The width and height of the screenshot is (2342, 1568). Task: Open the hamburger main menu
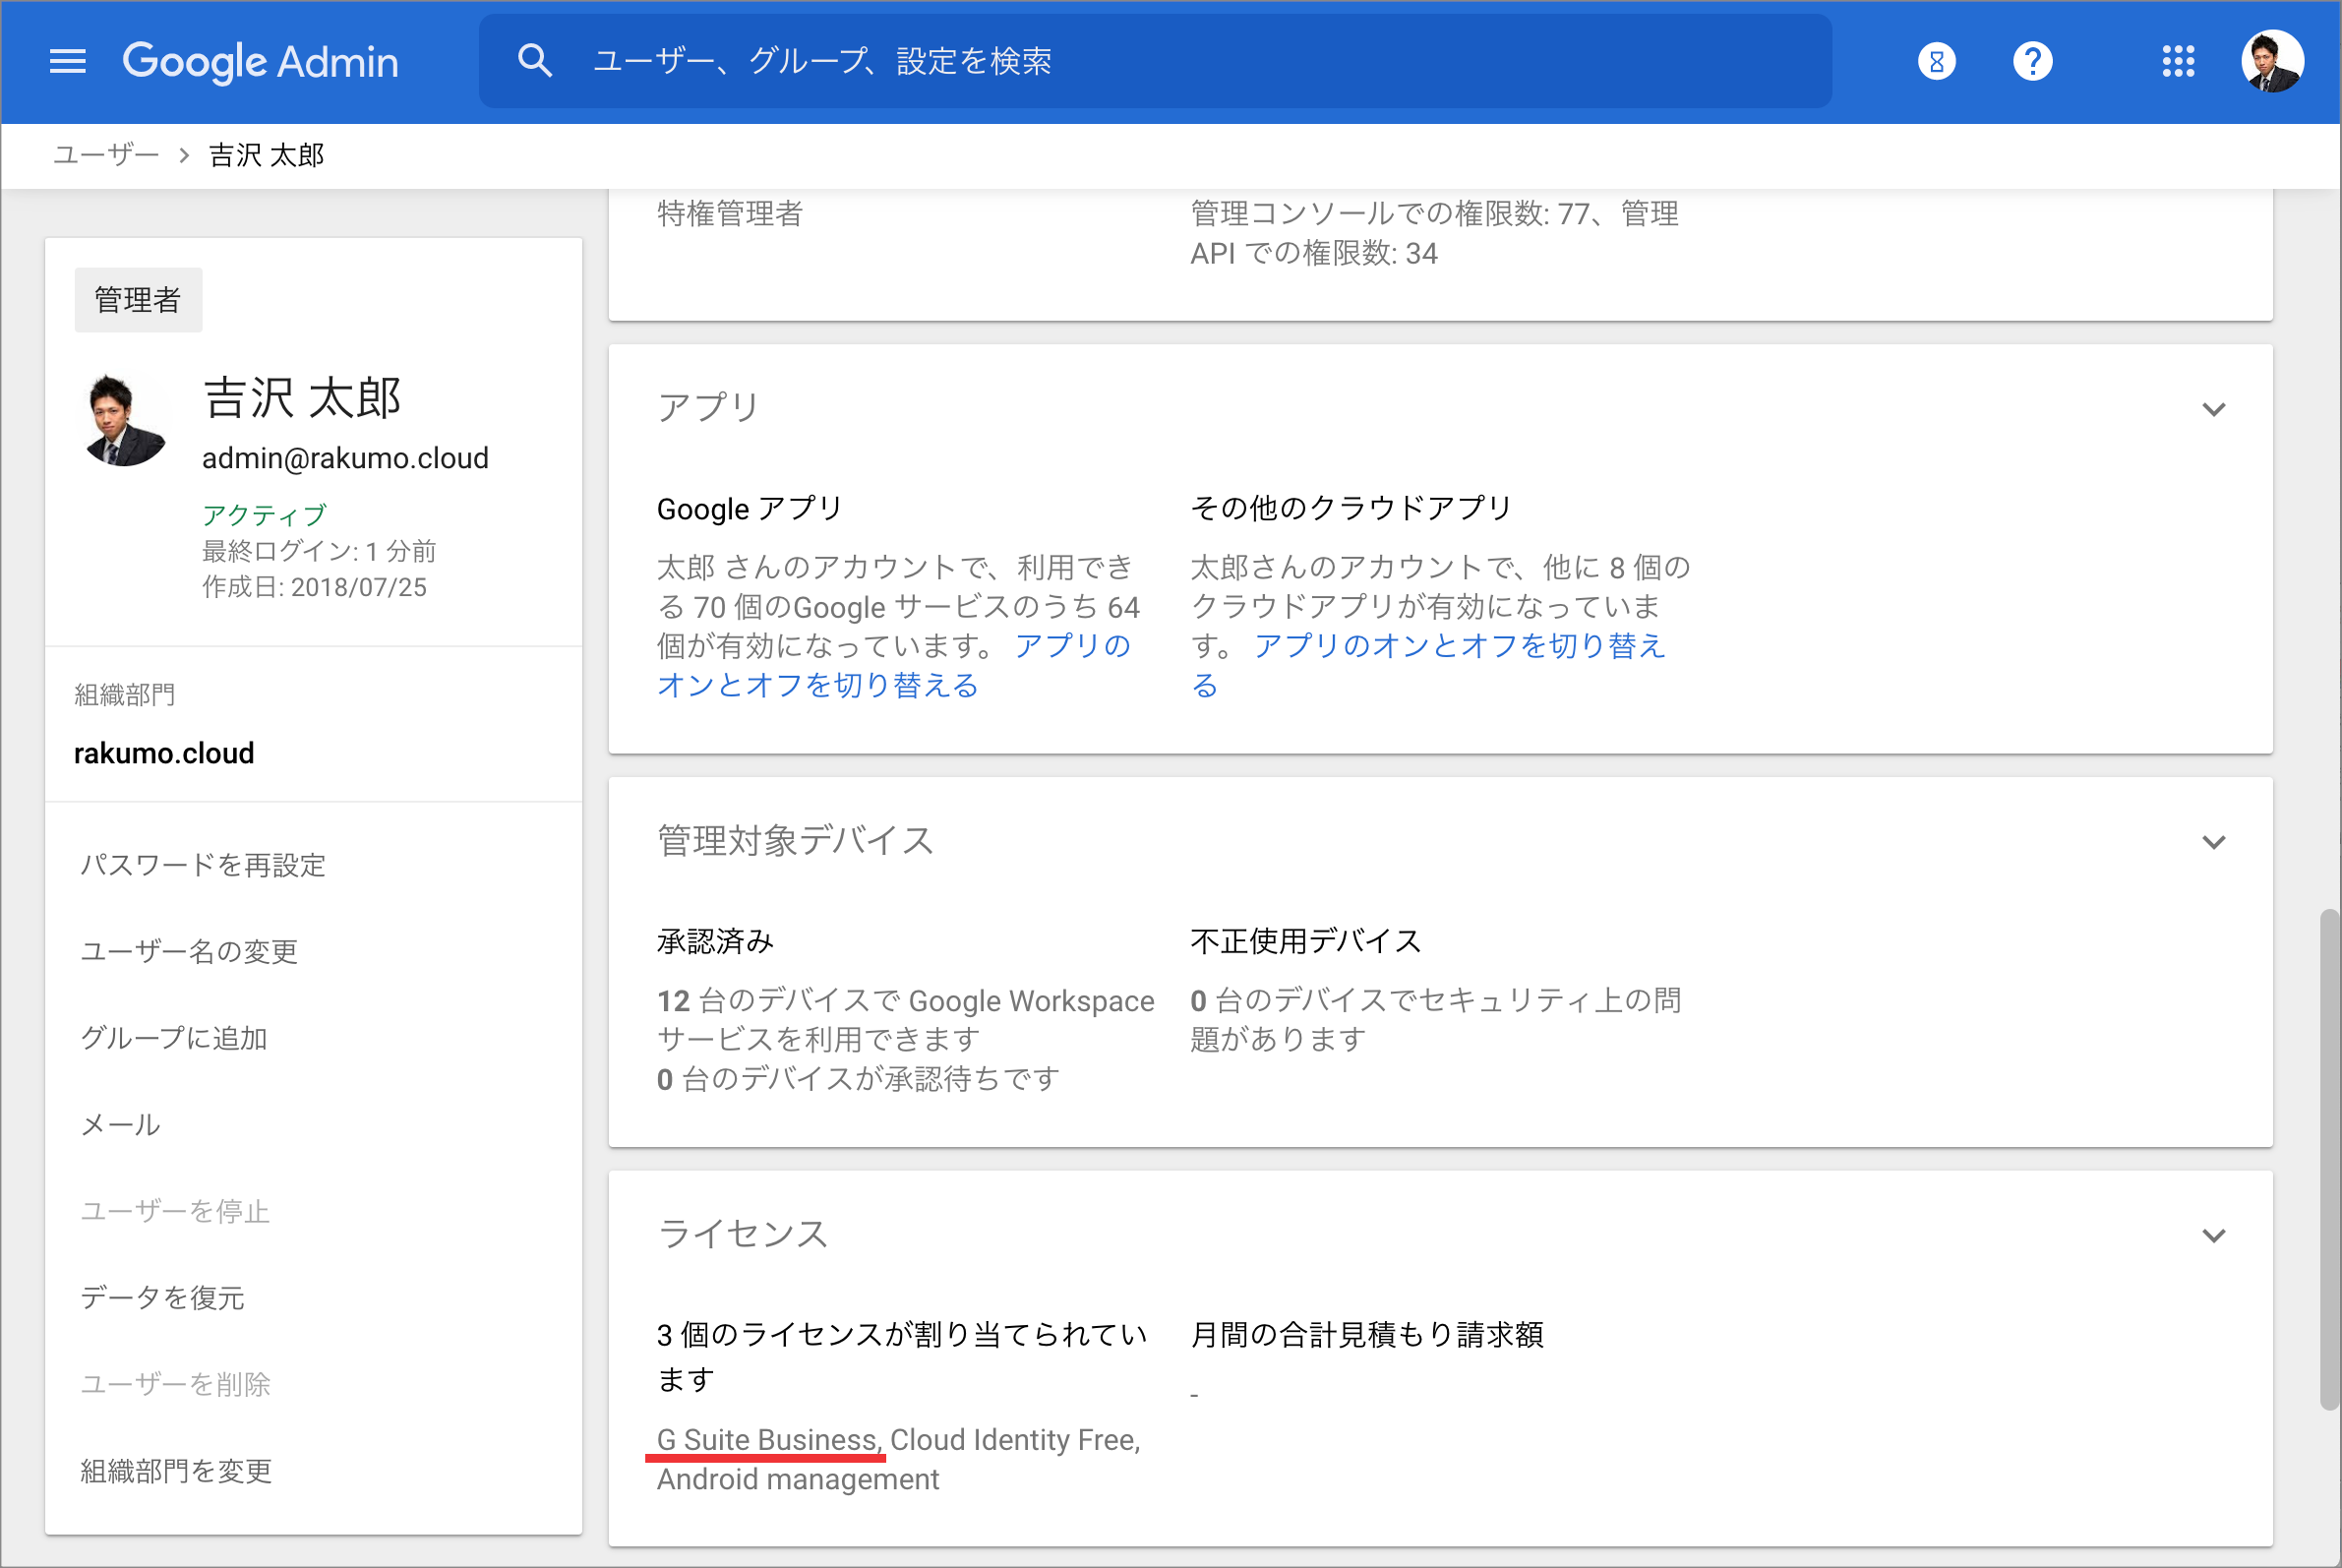[68, 62]
